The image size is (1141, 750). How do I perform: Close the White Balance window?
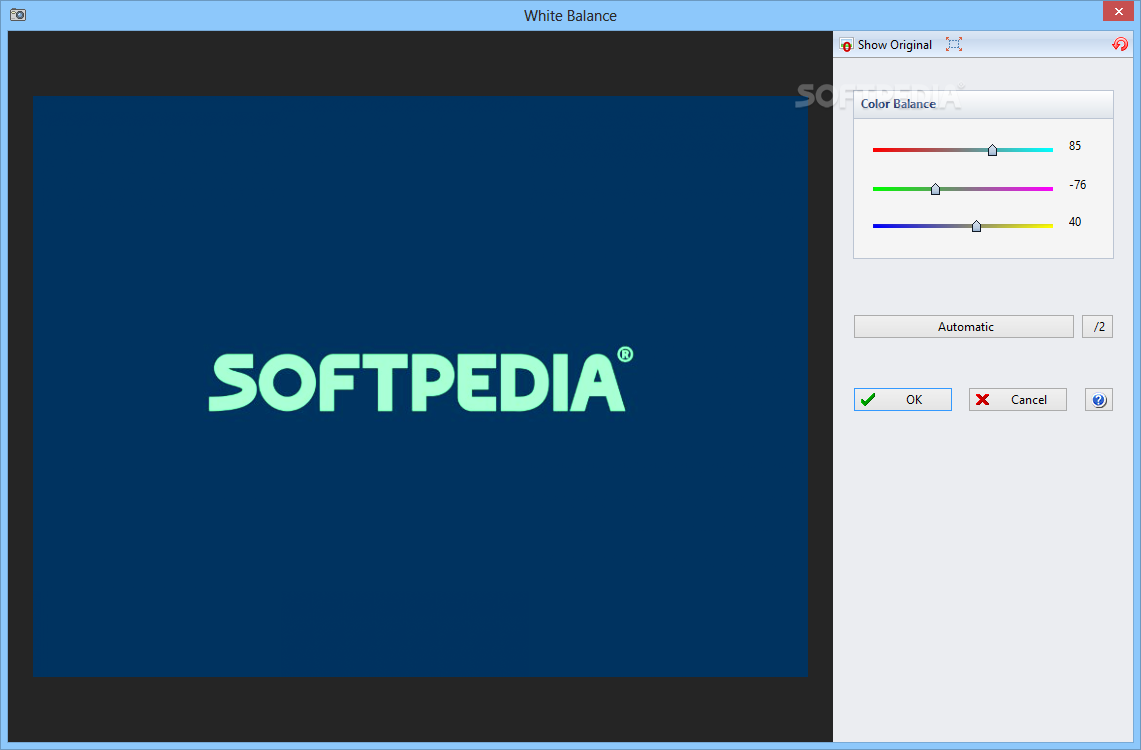[x=1118, y=11]
